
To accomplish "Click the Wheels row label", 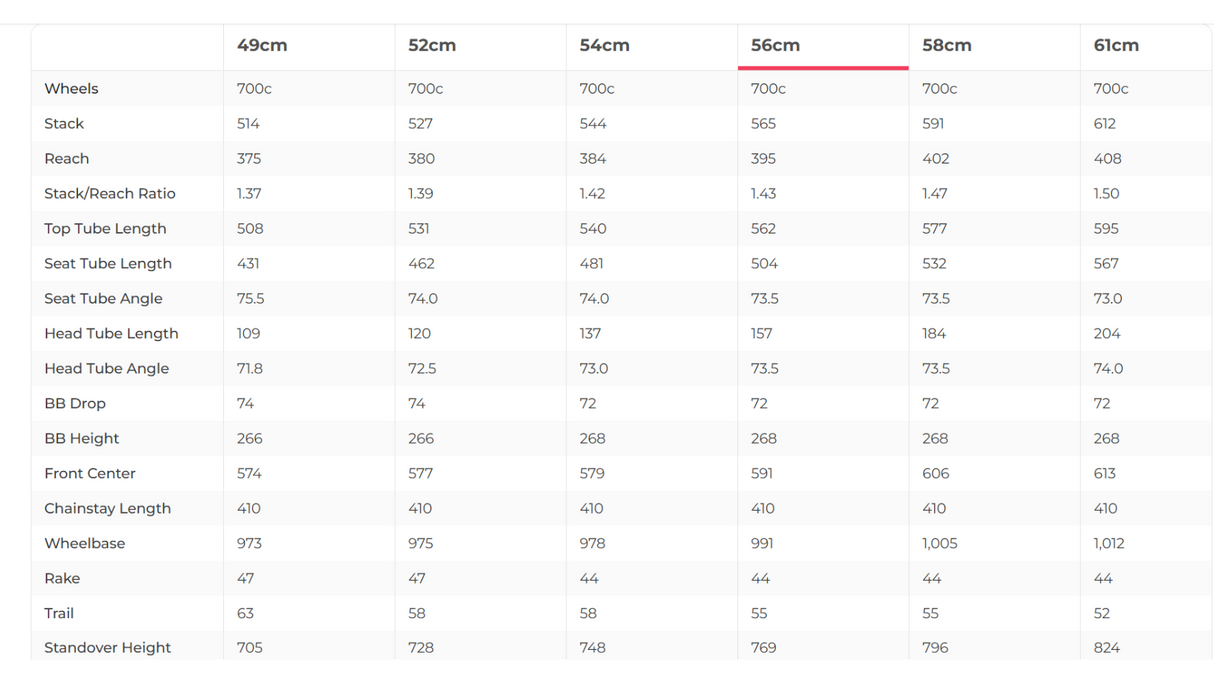I will [x=71, y=89].
